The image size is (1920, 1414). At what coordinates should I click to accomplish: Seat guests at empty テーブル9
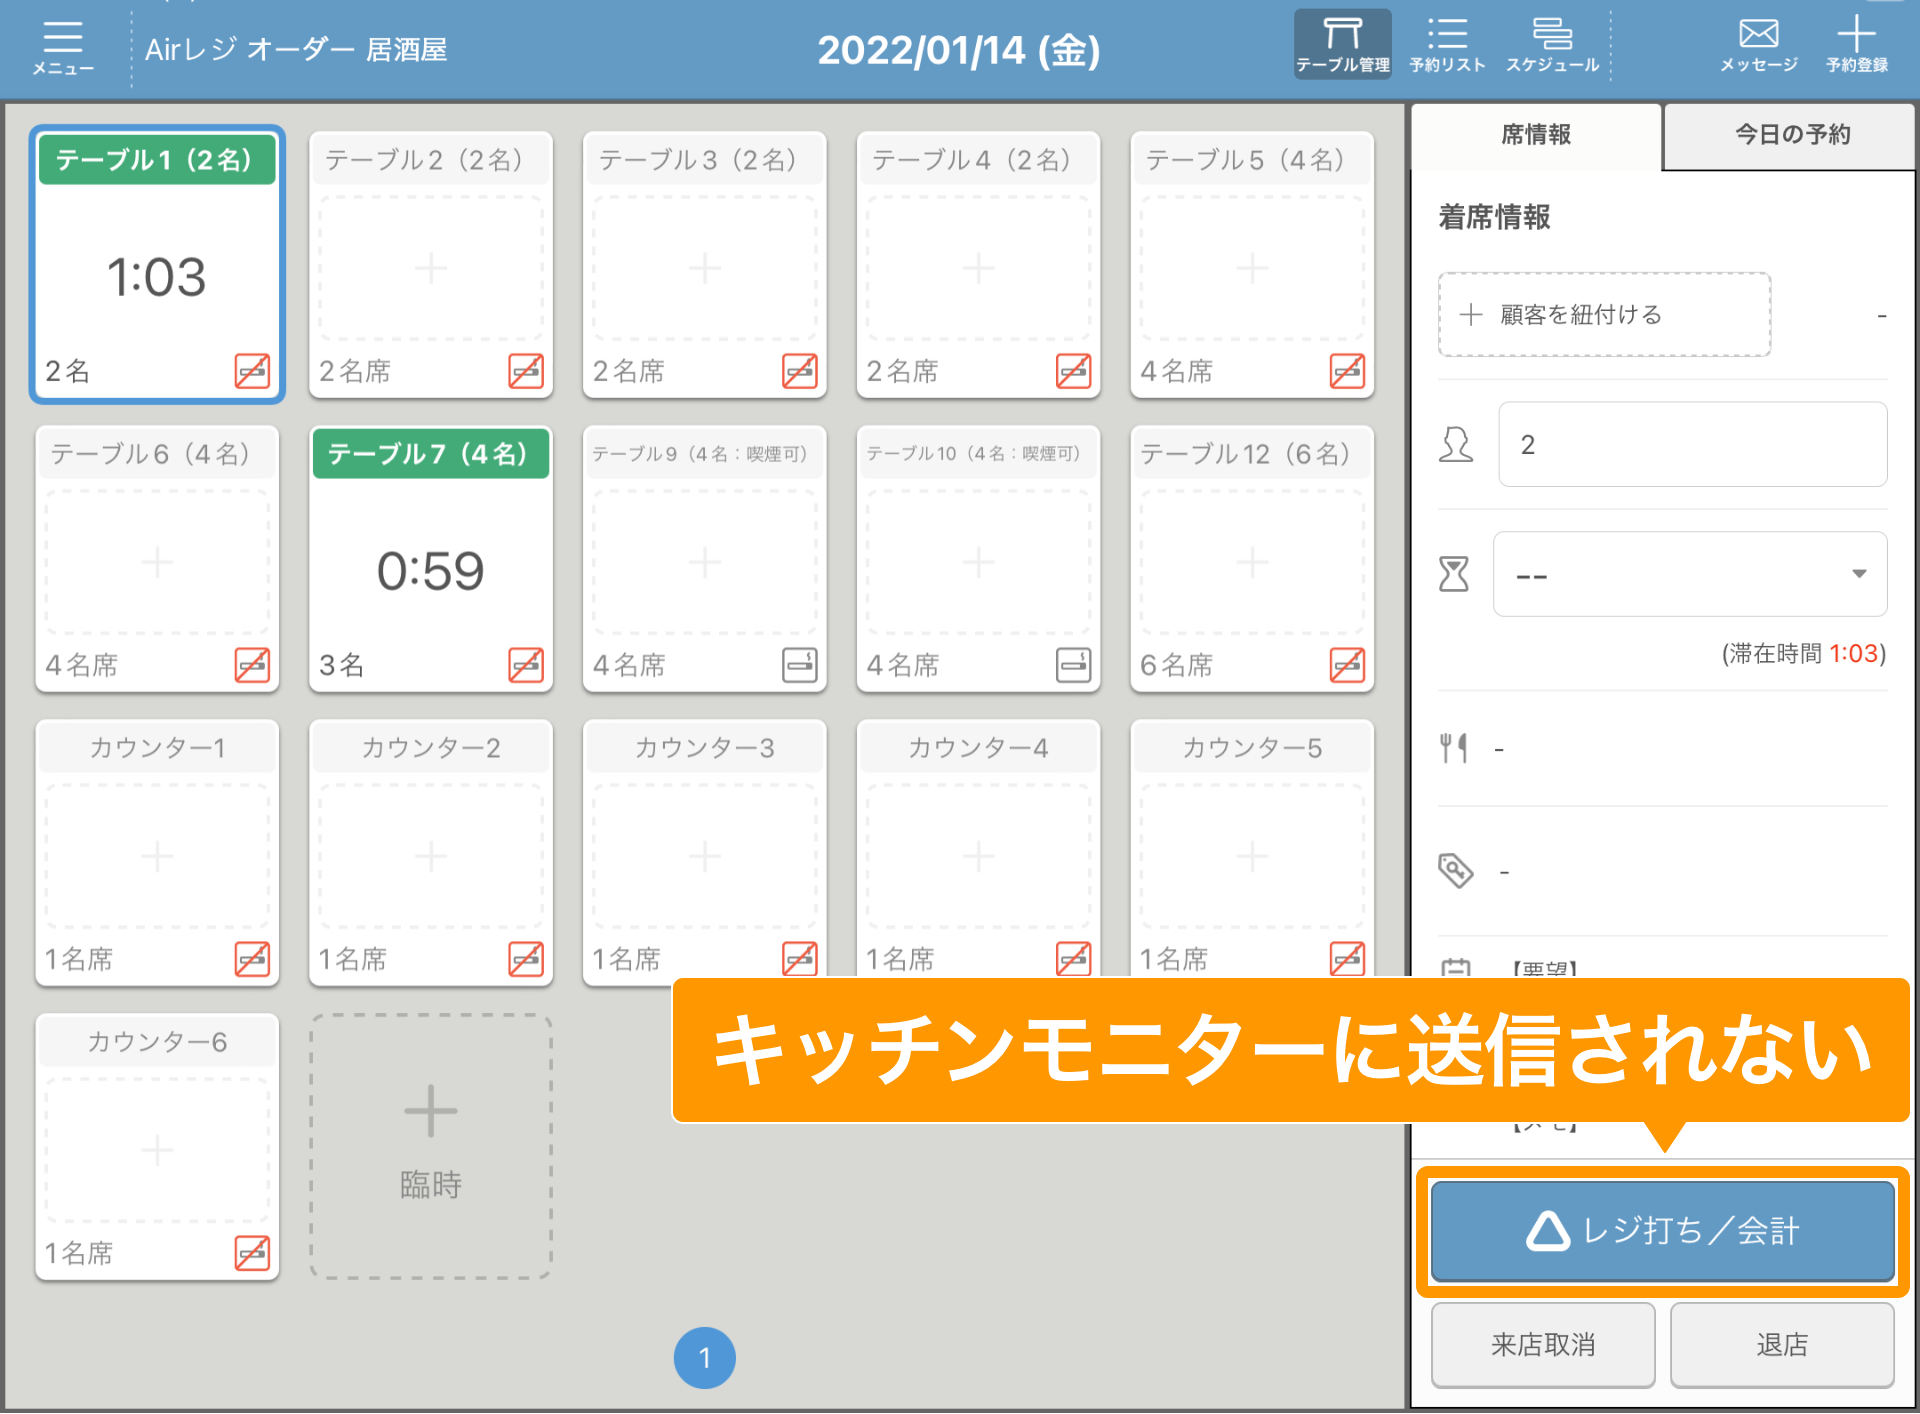[705, 562]
